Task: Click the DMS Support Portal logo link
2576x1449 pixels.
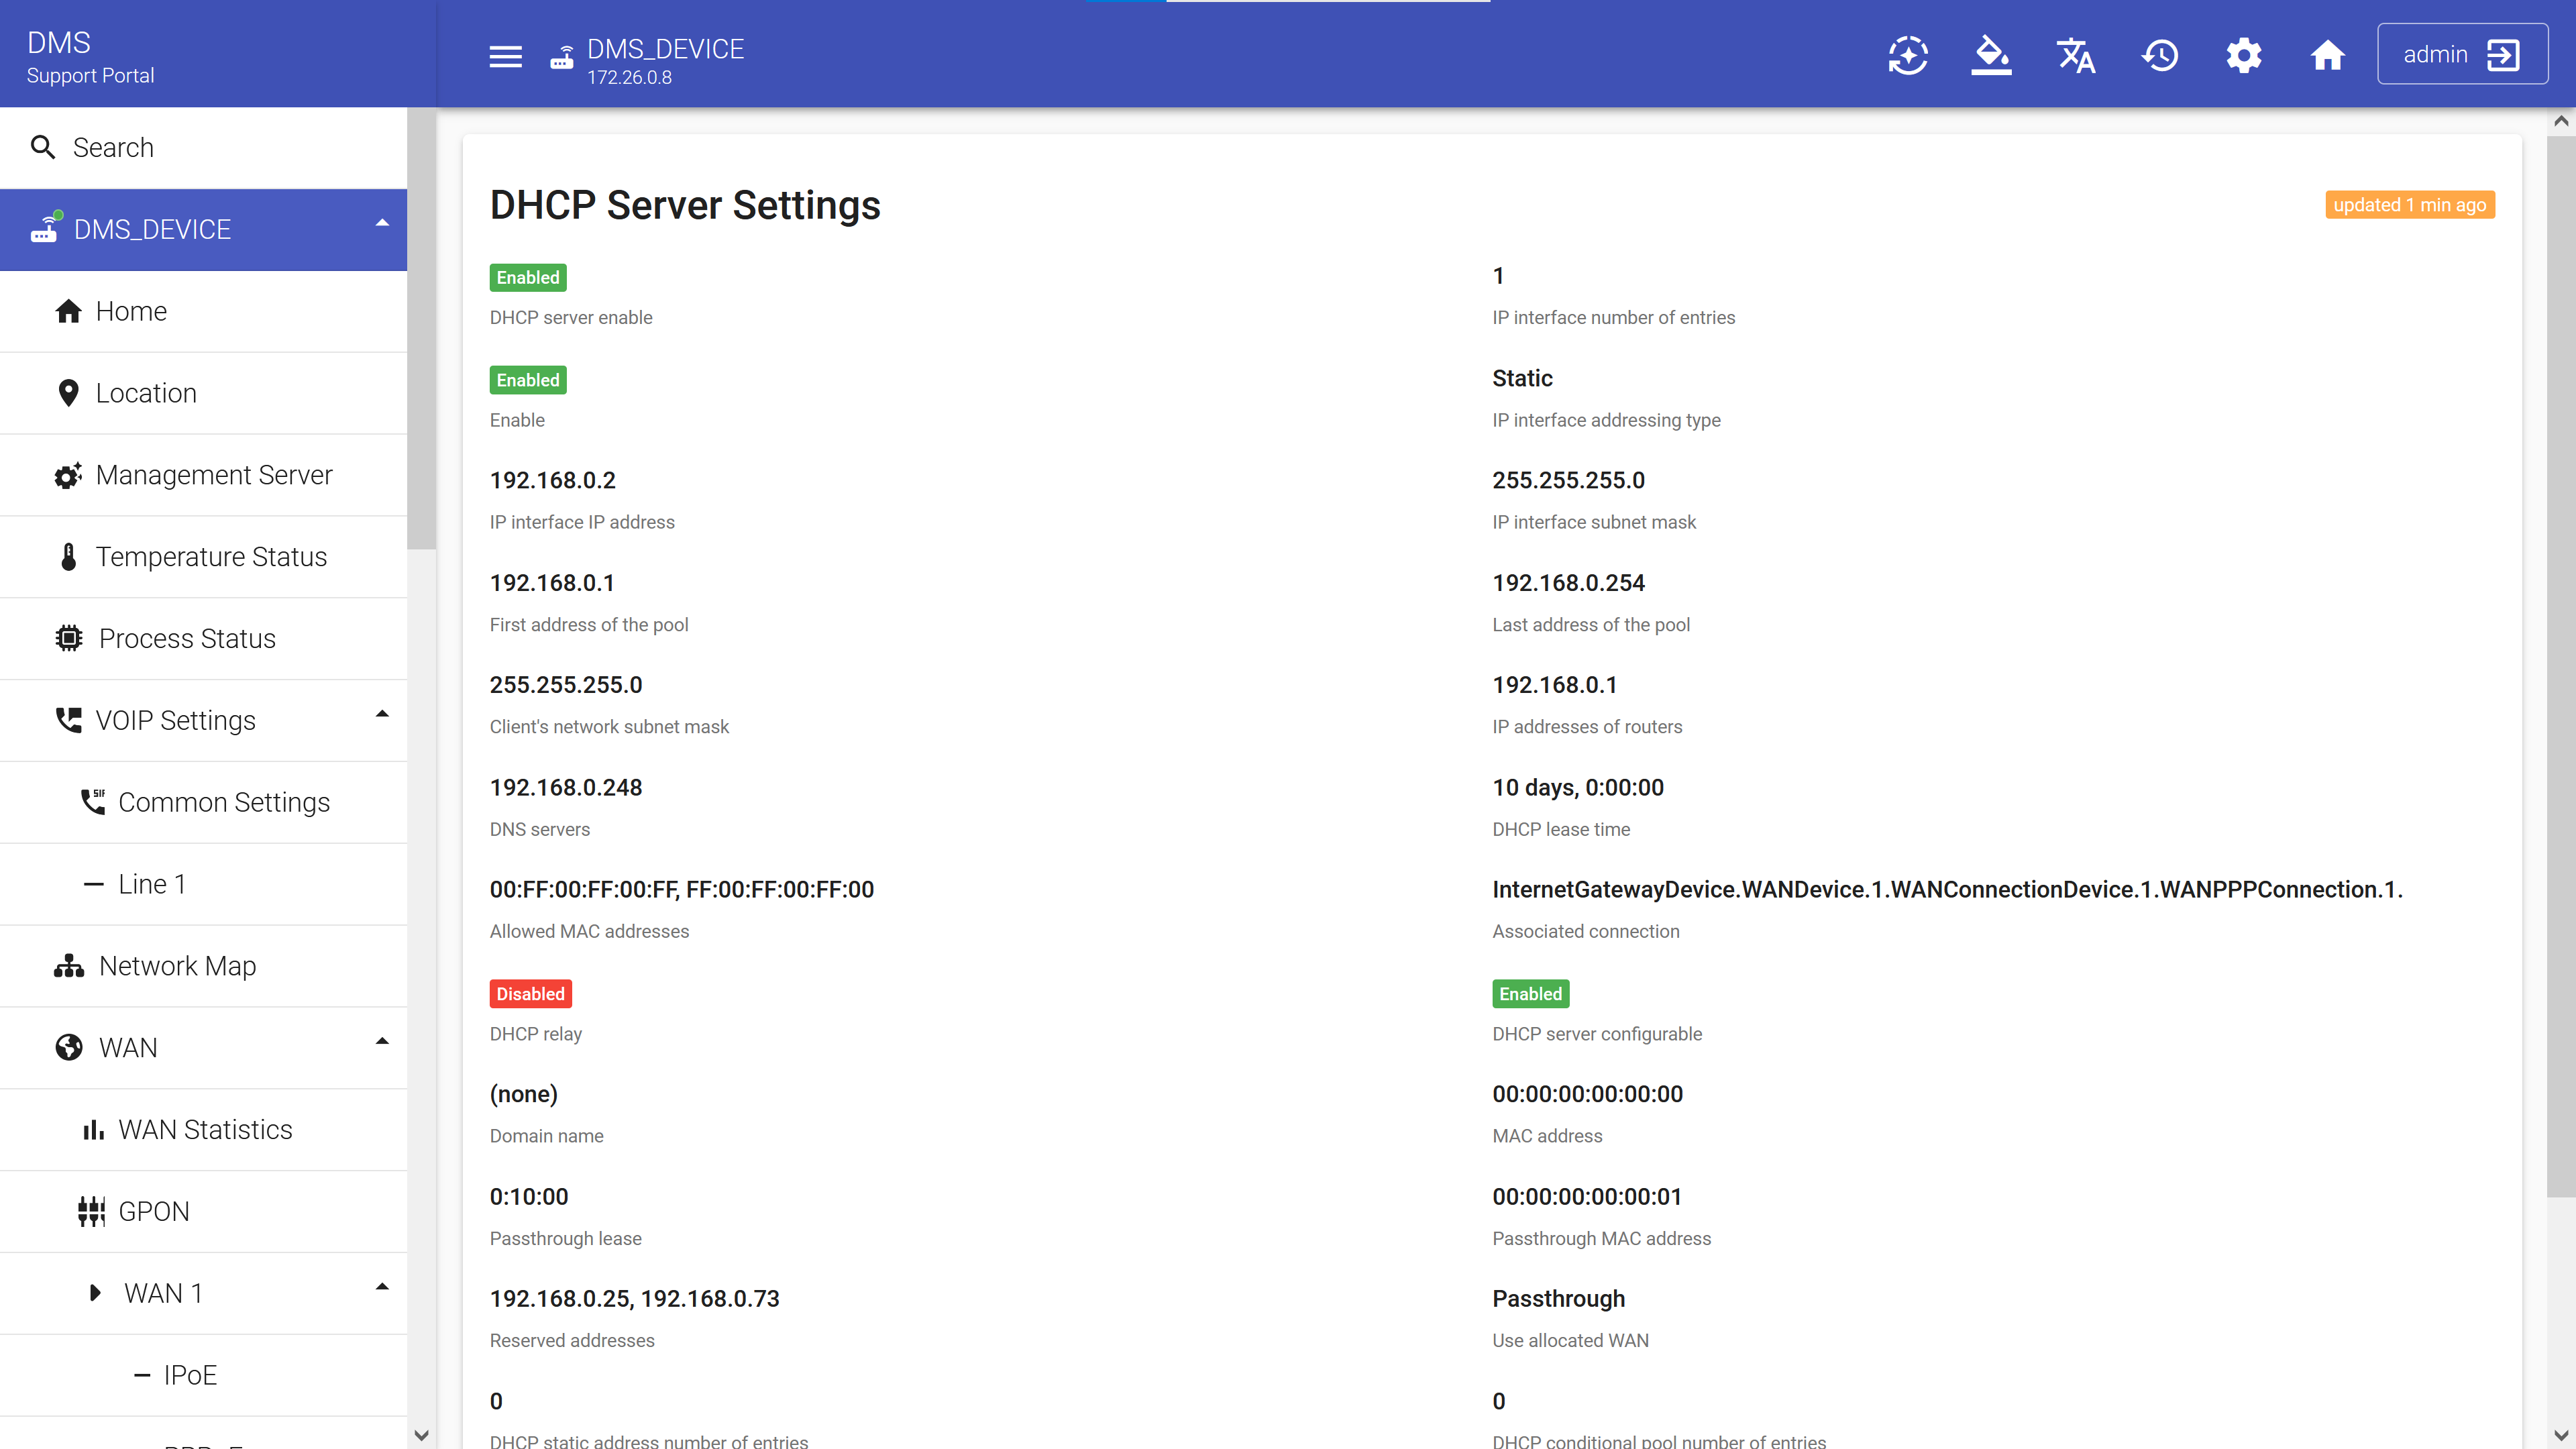Action: tap(90, 56)
